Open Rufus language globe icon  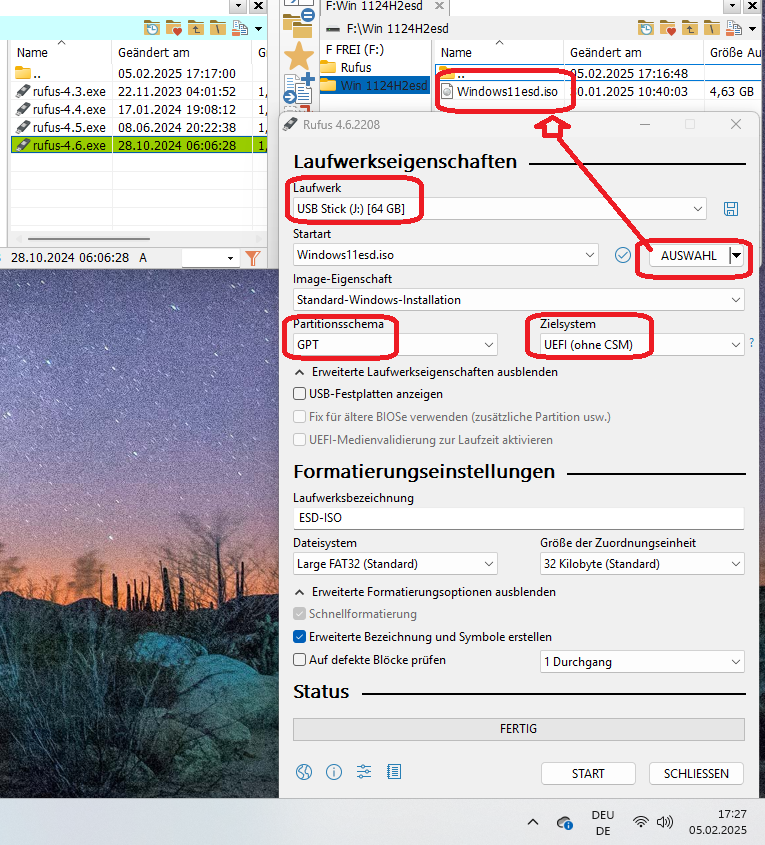[x=304, y=772]
